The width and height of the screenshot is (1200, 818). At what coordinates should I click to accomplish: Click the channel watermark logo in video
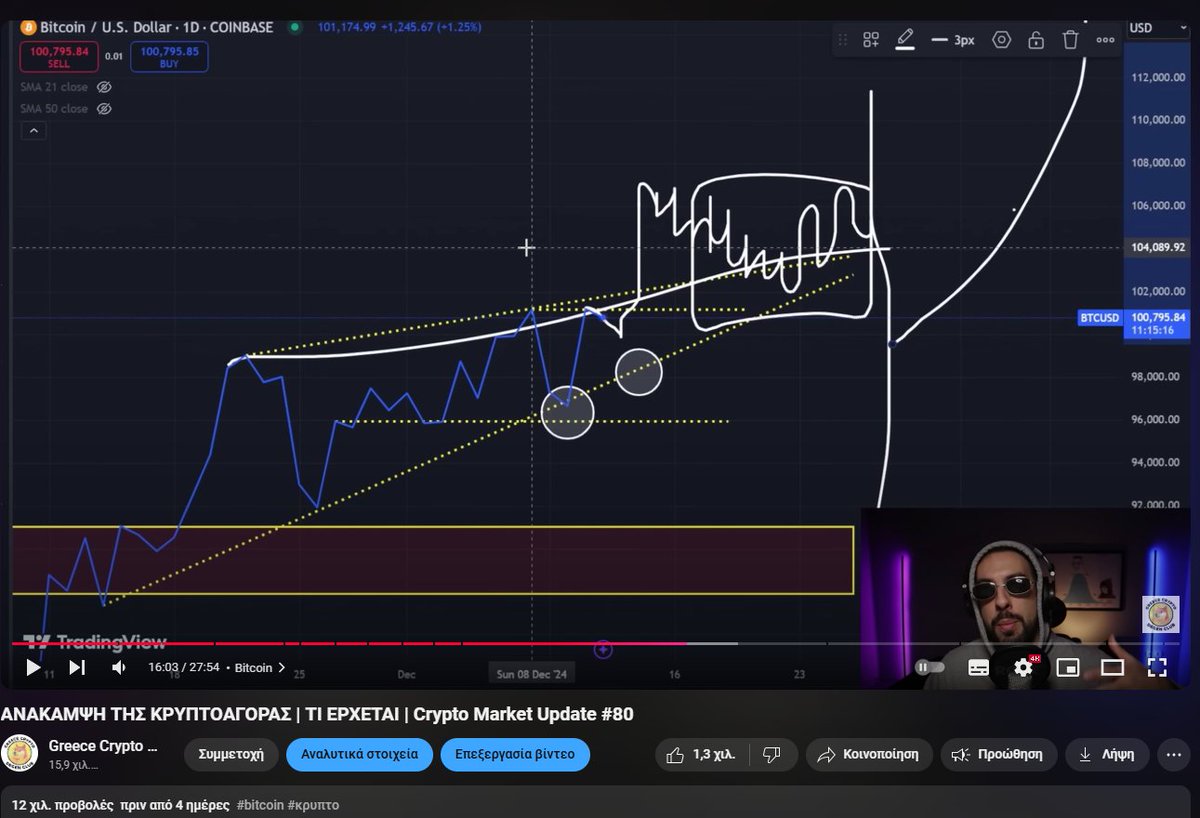click(1161, 613)
